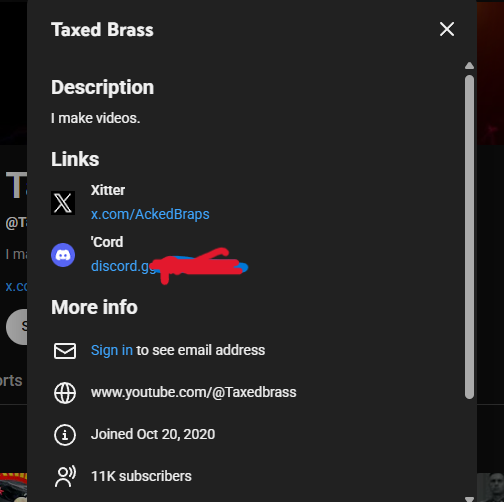Click the X (Xitter) logo icon
This screenshot has width=504, height=502.
click(63, 203)
